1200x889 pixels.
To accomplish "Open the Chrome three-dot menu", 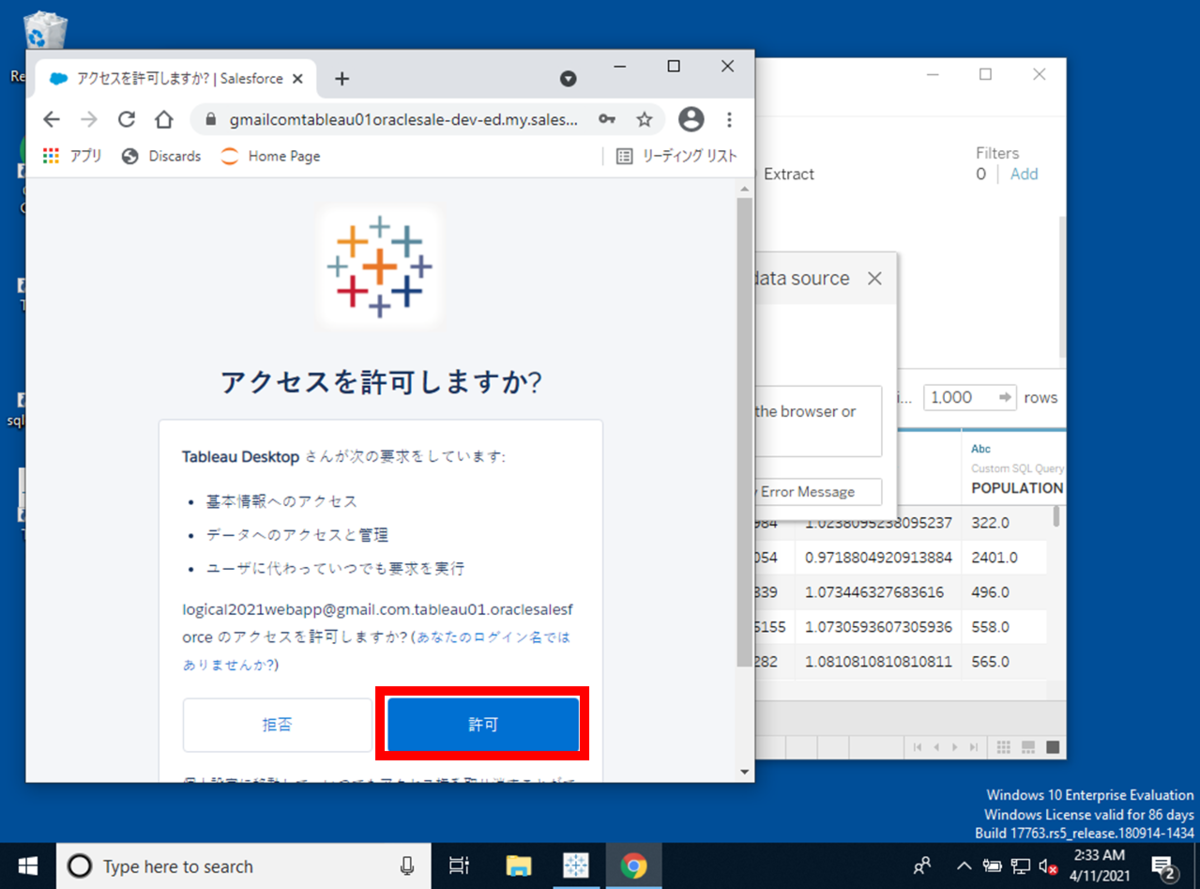I will (729, 120).
